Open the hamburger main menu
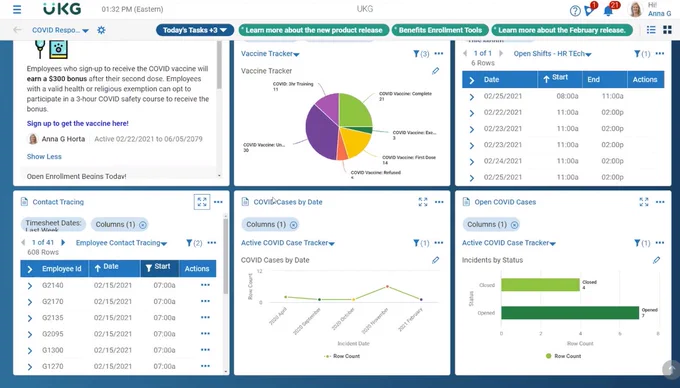Image resolution: width=680 pixels, height=388 pixels. [x=17, y=9]
